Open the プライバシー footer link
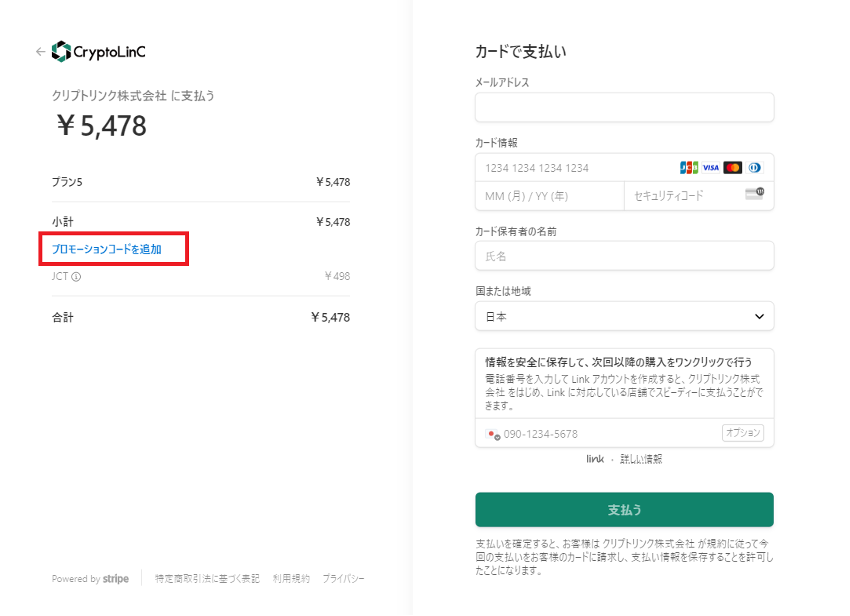Screen dimensions: 850x616 coord(343,579)
